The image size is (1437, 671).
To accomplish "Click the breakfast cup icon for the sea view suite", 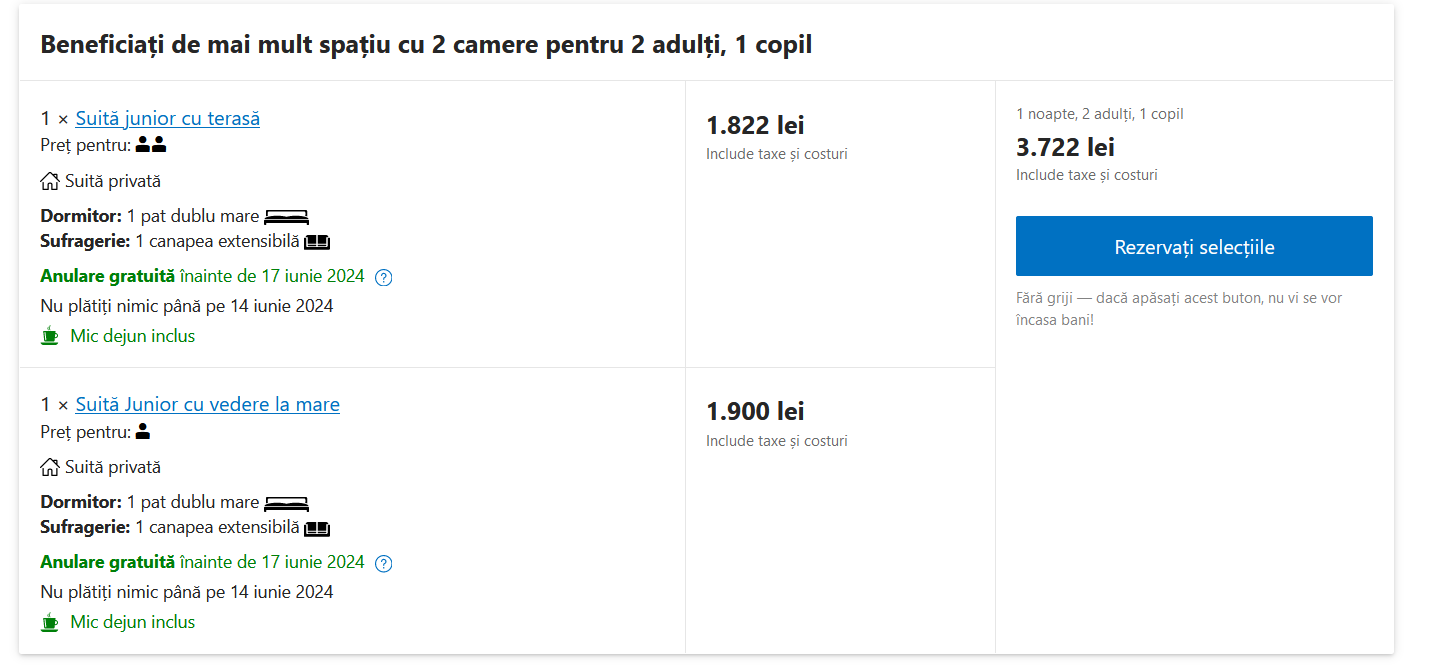I will [x=50, y=623].
